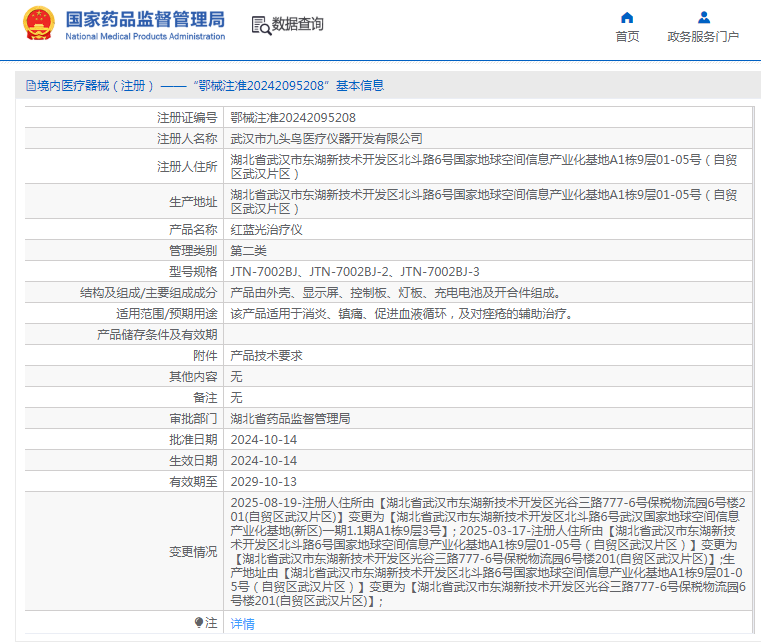Click the 产品技术要求 attachment text

pos(266,355)
